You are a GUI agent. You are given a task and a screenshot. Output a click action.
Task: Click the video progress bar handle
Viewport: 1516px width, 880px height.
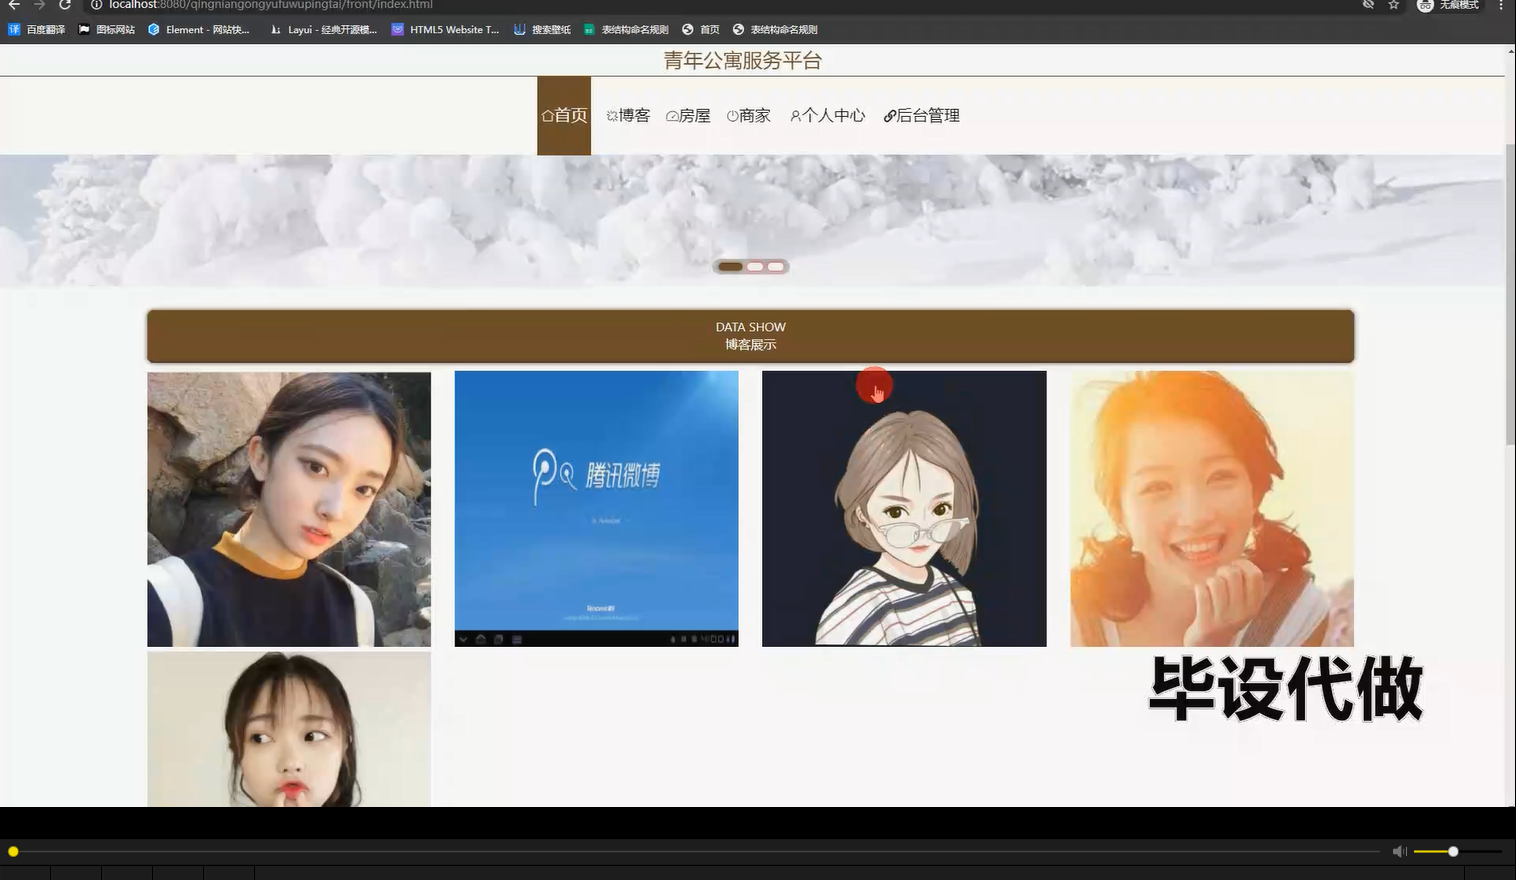pos(13,852)
